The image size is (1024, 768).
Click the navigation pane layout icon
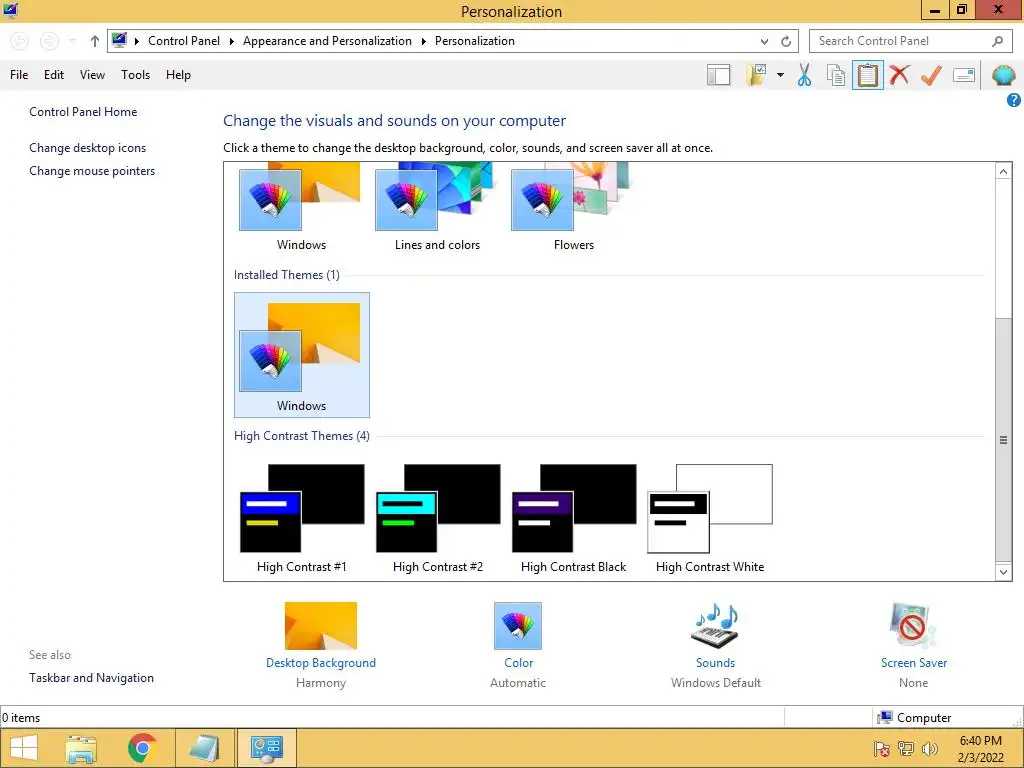pos(718,75)
